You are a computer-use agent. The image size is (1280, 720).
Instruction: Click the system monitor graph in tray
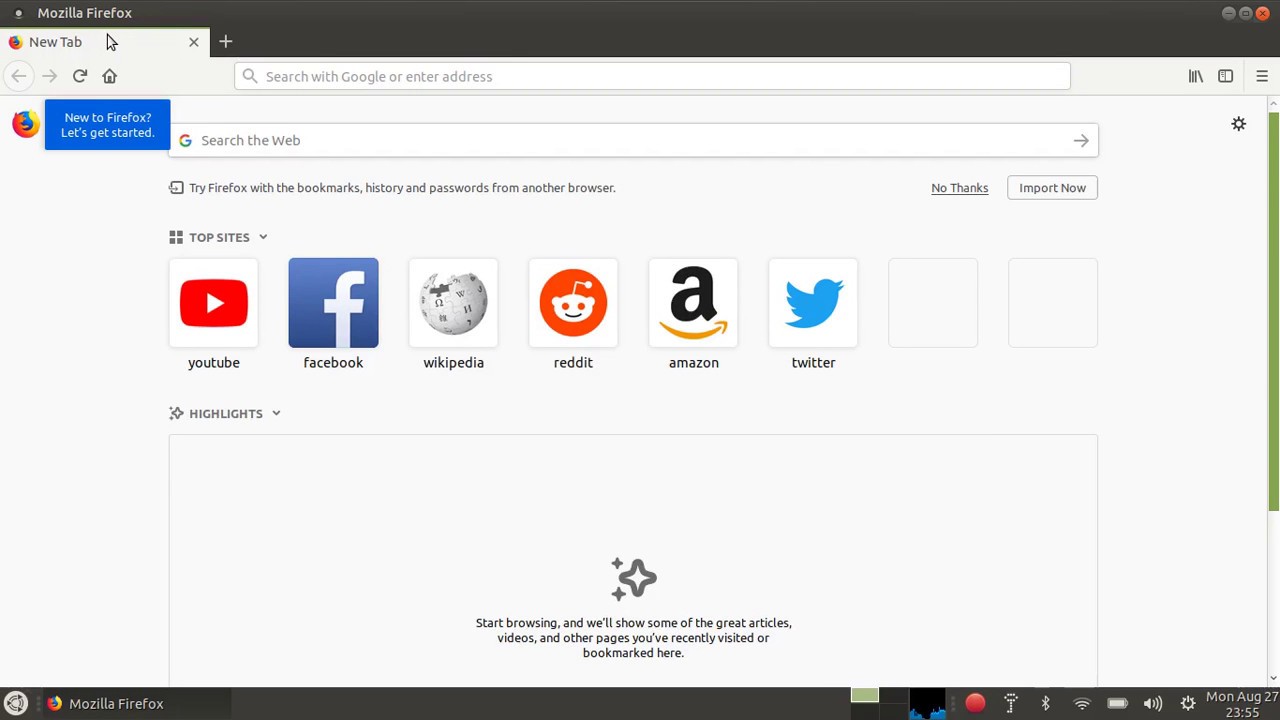point(927,703)
